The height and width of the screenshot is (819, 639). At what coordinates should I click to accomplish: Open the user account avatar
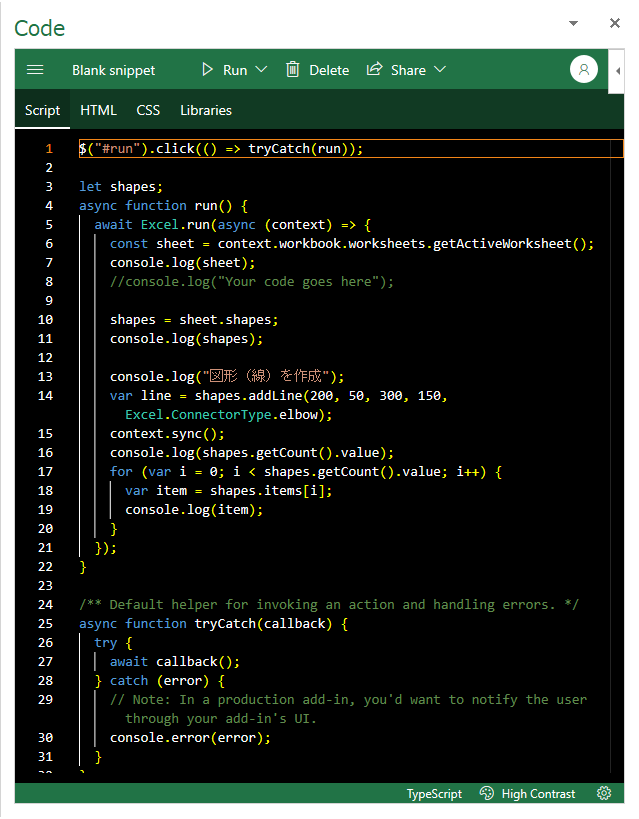pyautogui.click(x=583, y=70)
